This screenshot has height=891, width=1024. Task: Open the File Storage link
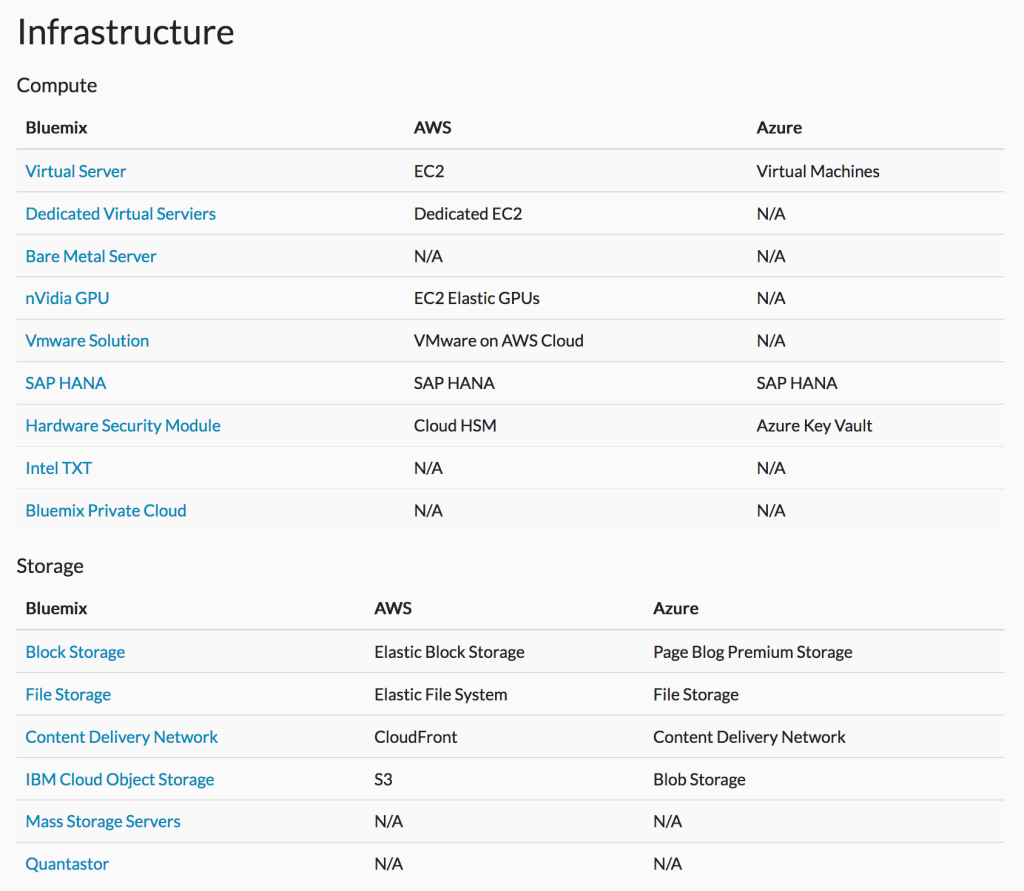[x=68, y=694]
